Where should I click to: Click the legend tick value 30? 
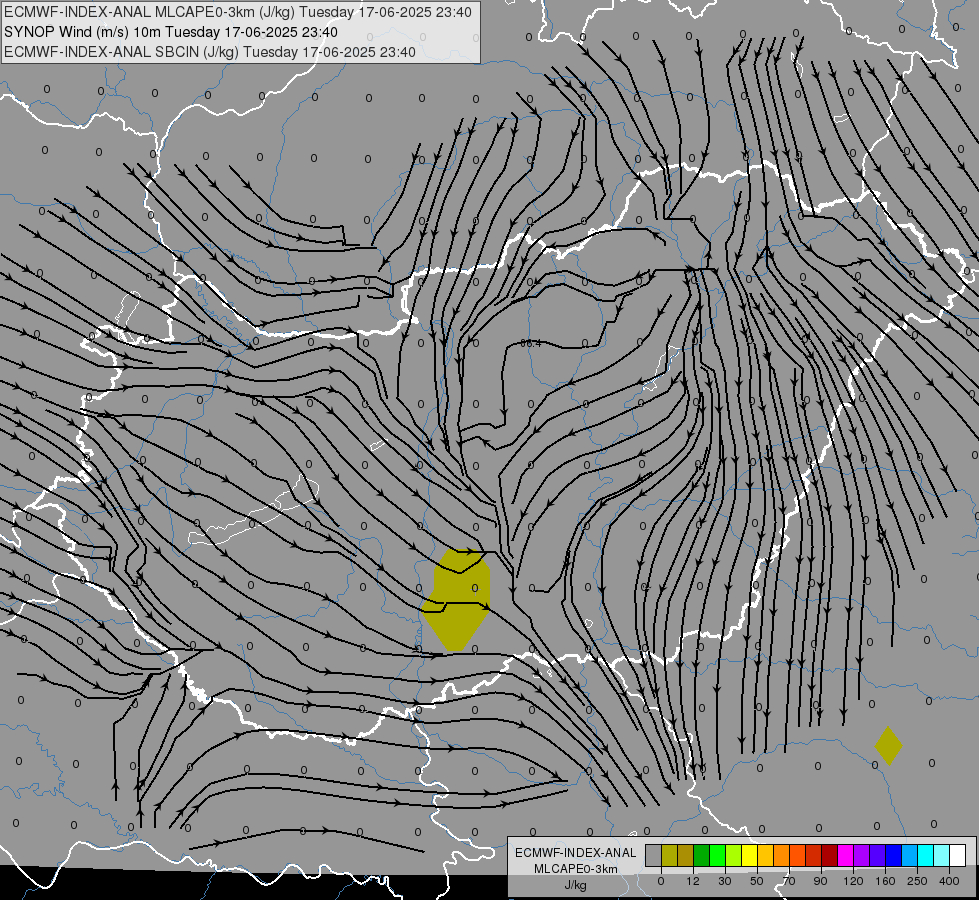pos(725,881)
